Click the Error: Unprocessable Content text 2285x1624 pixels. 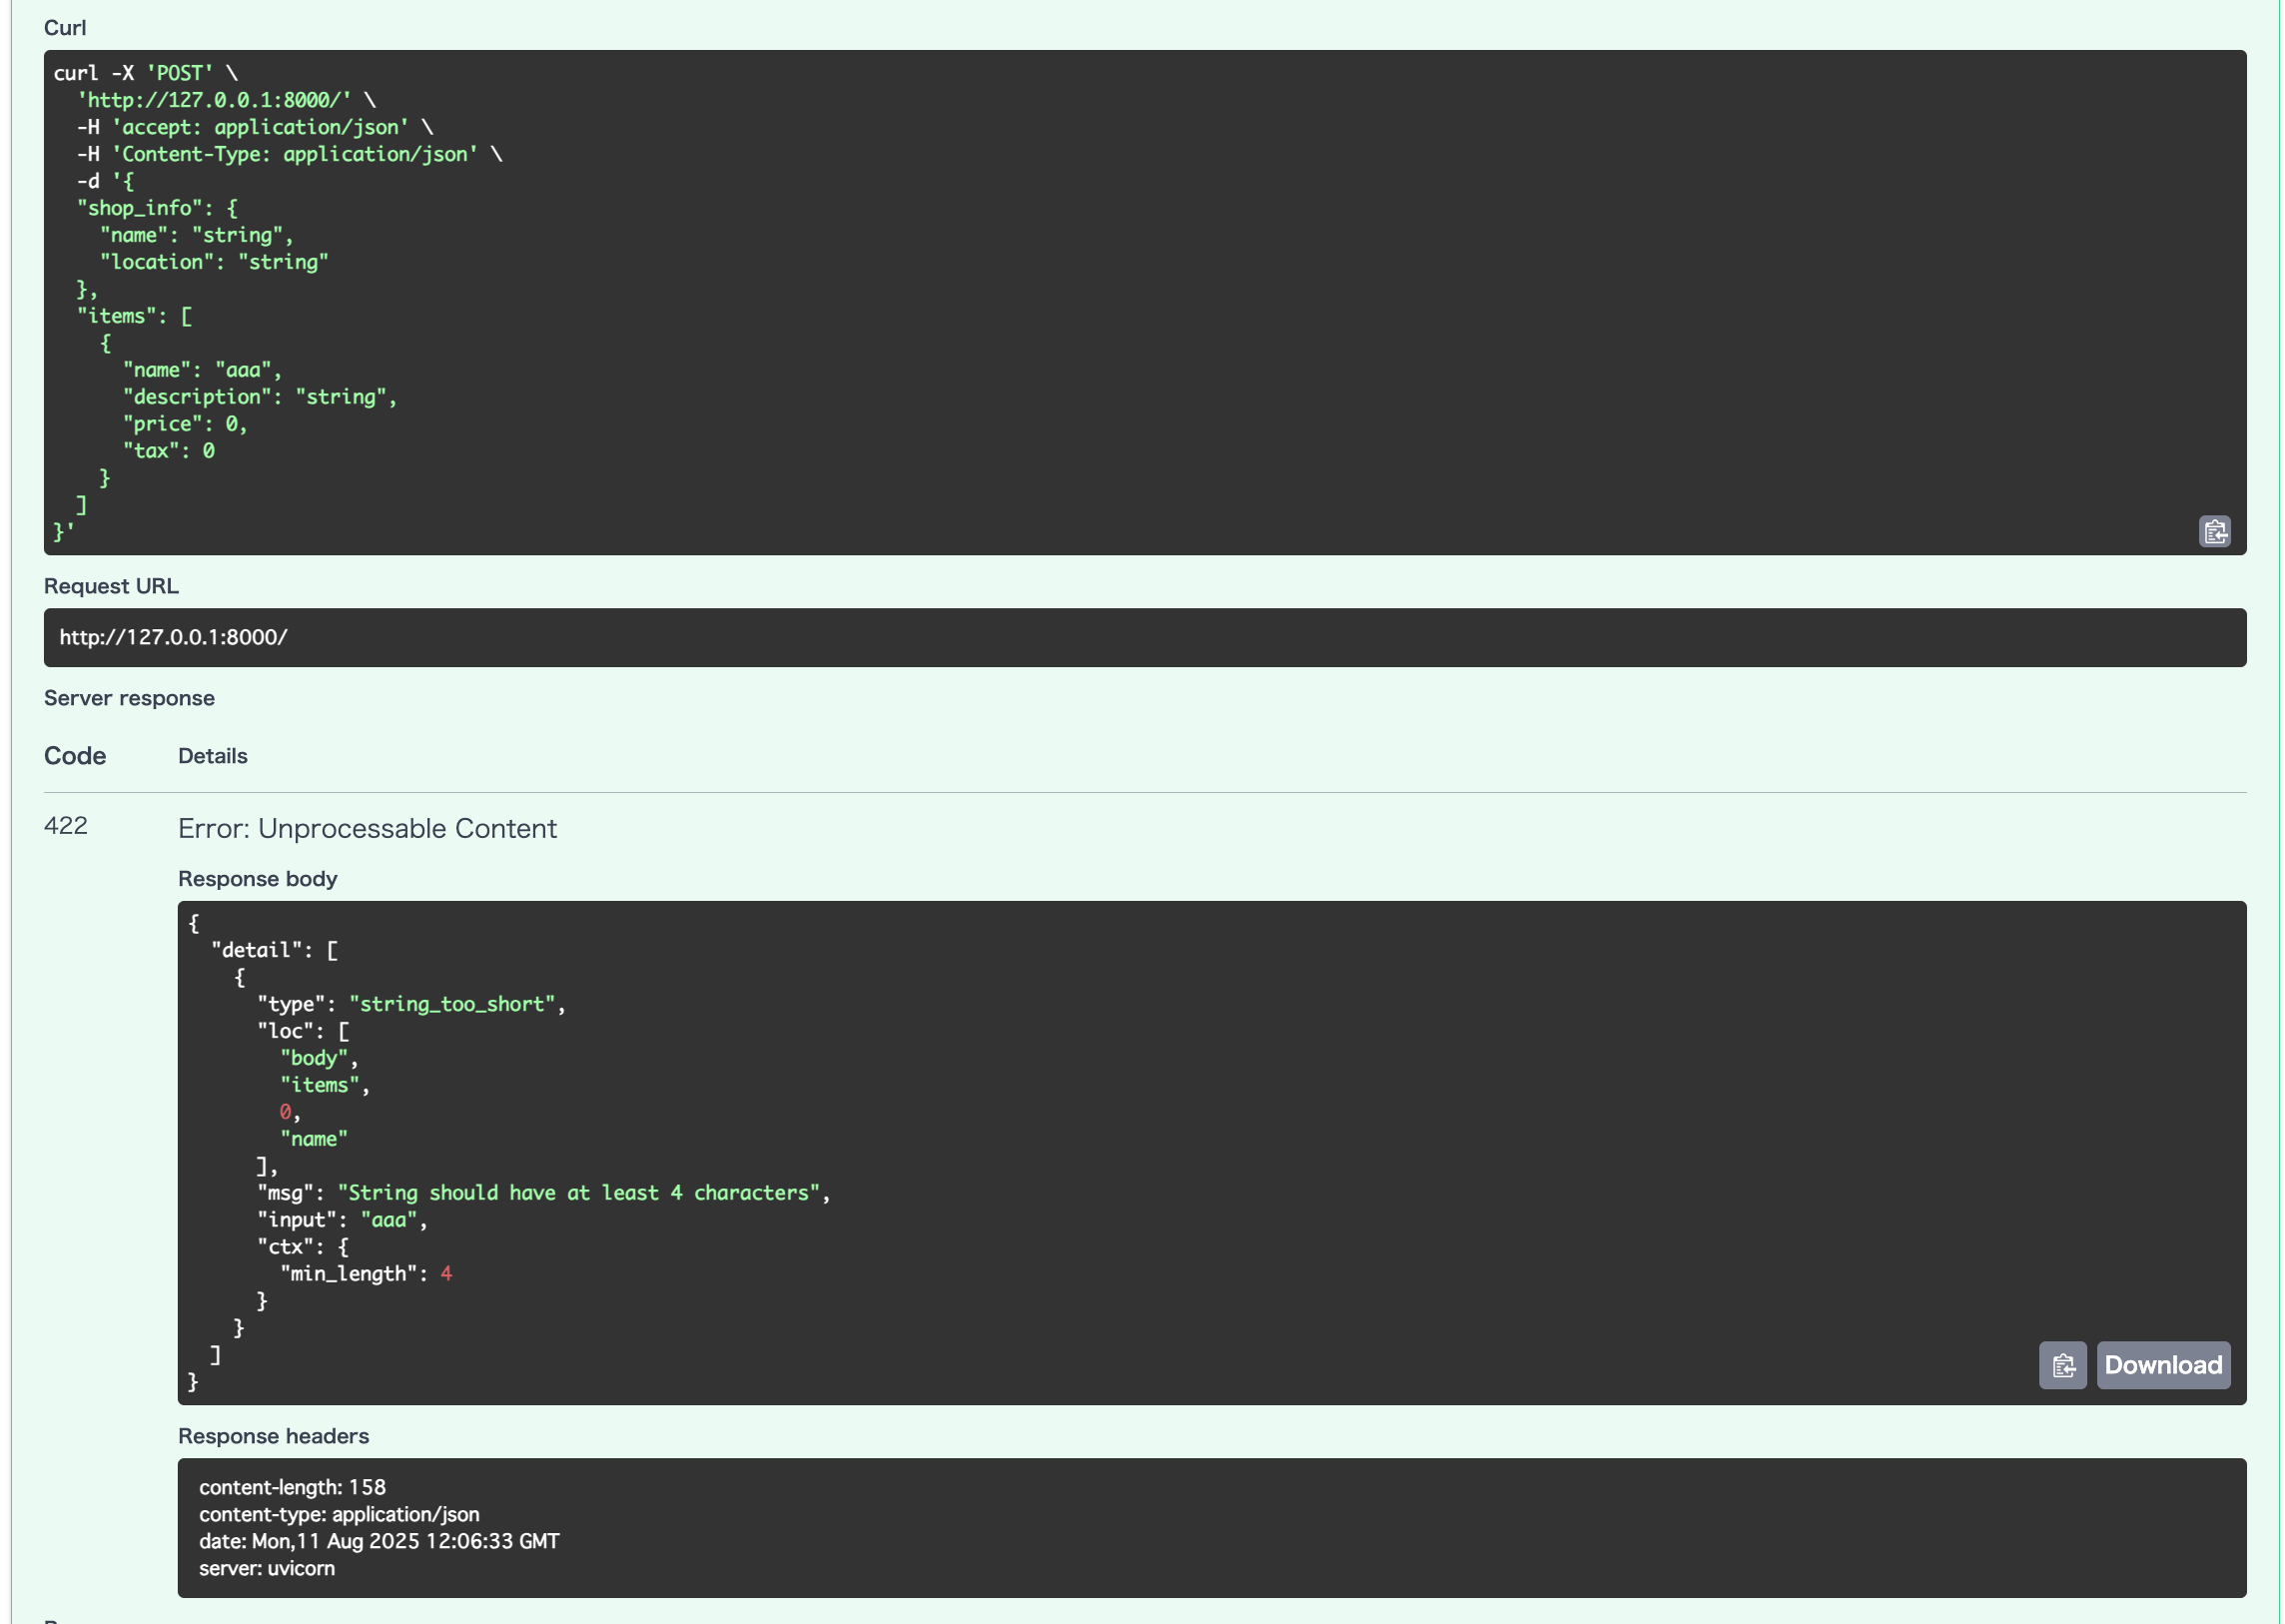[x=368, y=828]
